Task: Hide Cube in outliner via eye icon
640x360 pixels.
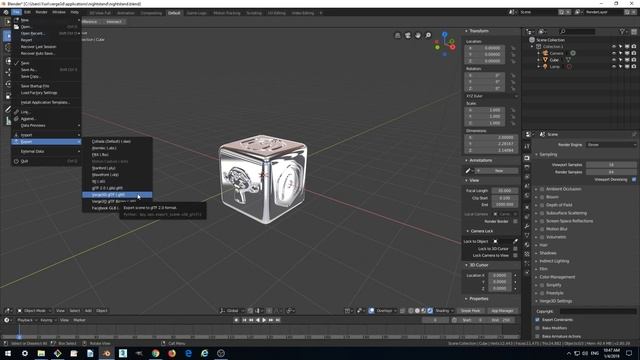Action: 613,60
